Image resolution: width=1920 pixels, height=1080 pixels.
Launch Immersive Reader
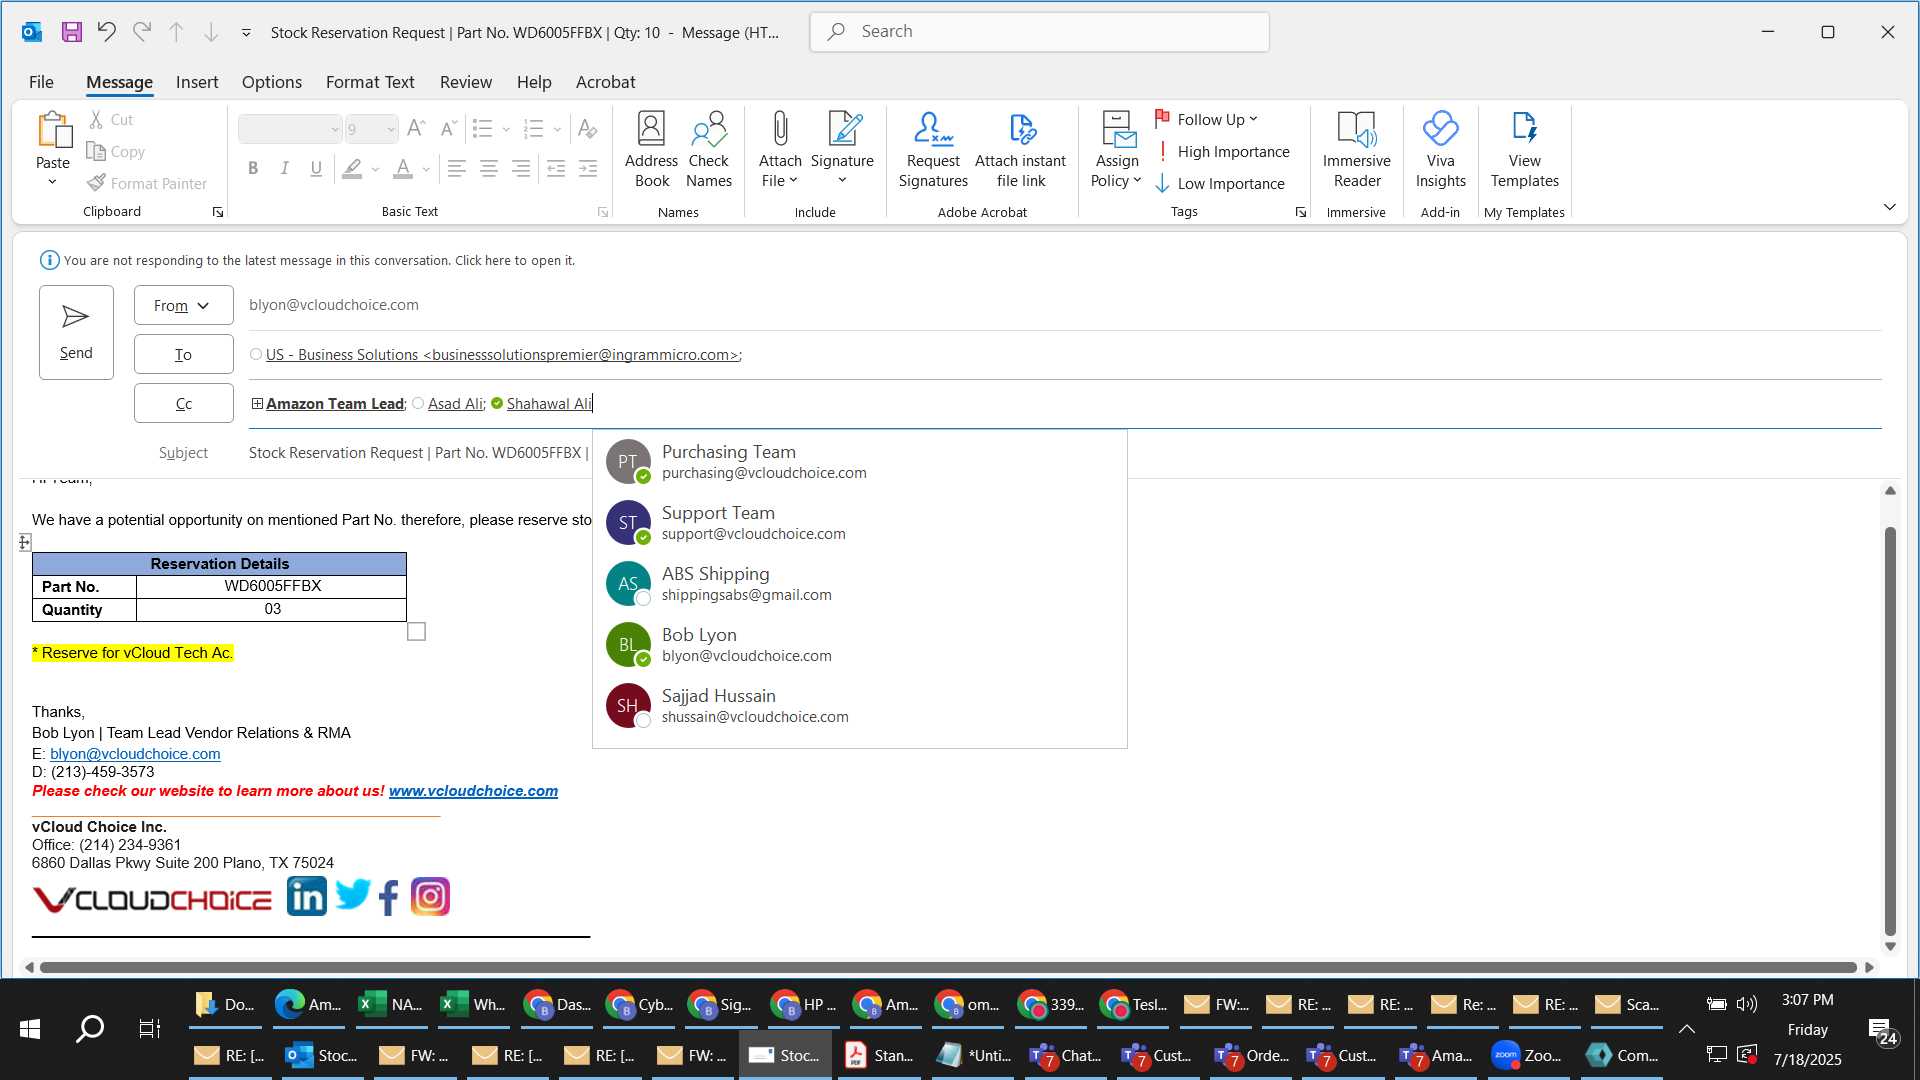tap(1356, 150)
